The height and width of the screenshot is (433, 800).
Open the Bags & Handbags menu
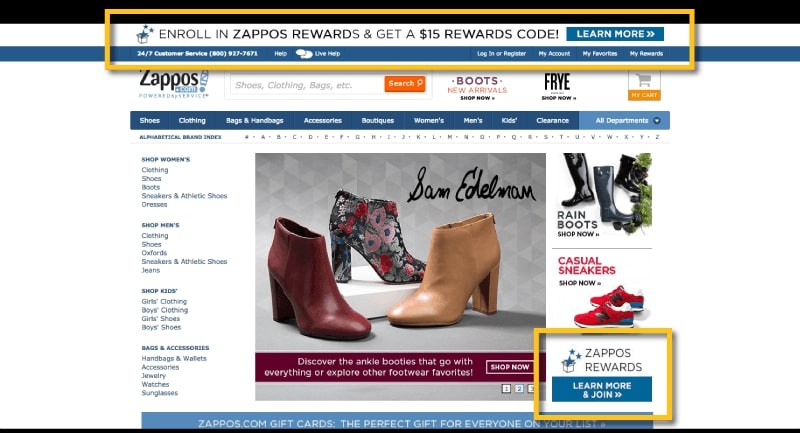255,120
